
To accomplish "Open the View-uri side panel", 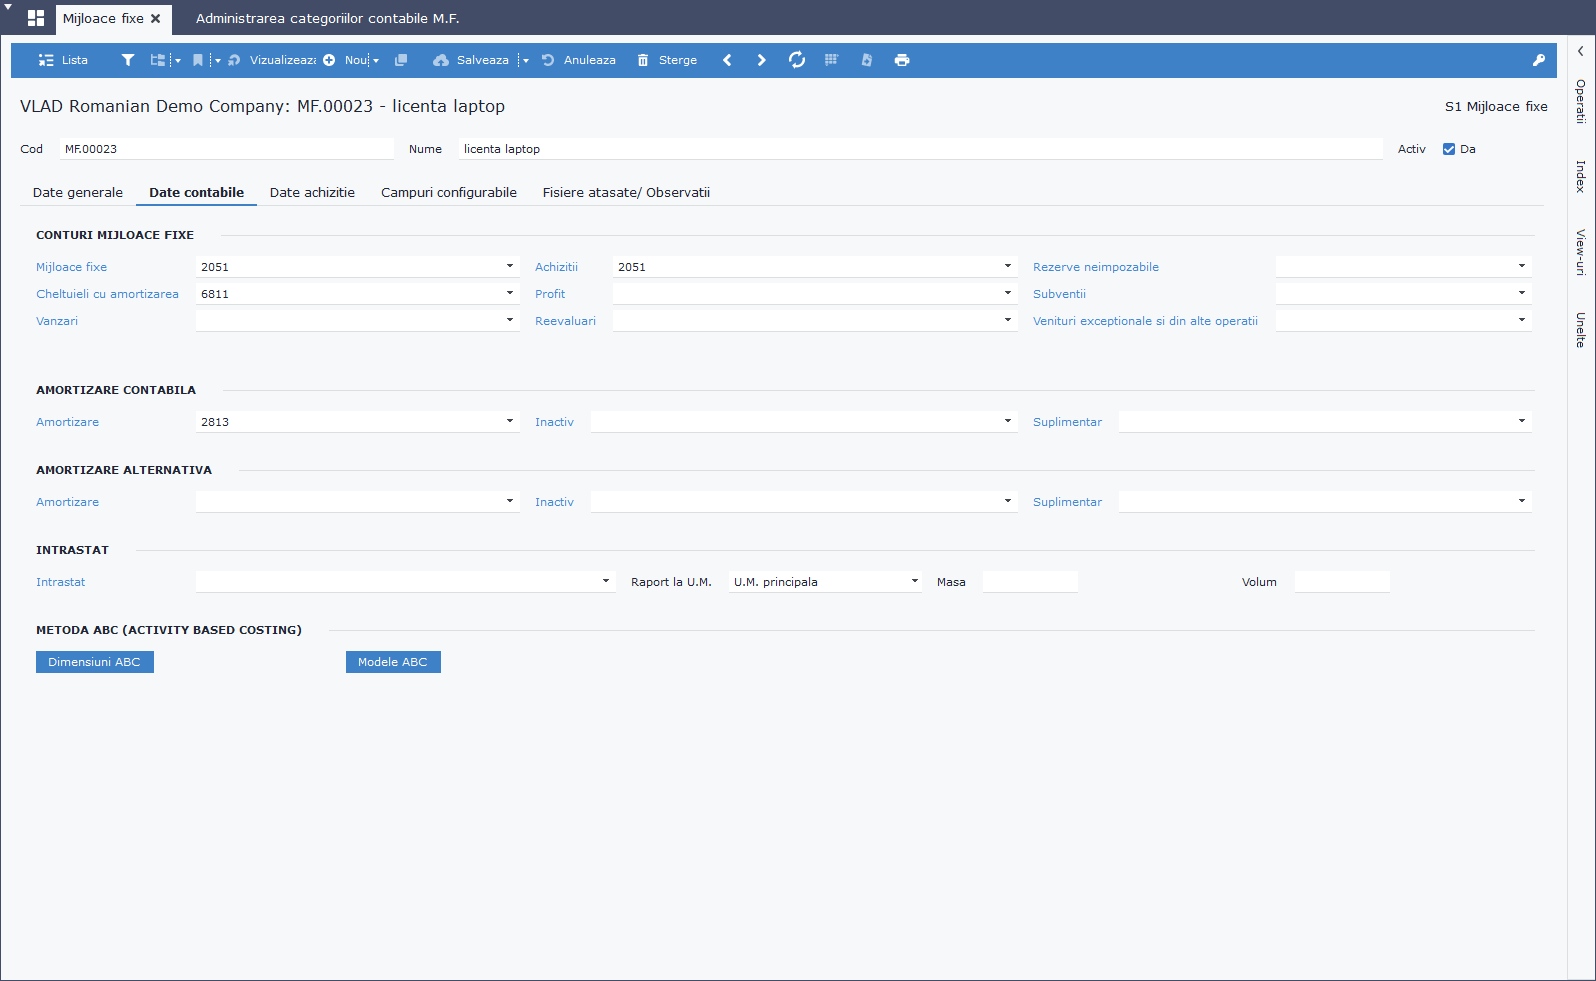I will 1581,252.
